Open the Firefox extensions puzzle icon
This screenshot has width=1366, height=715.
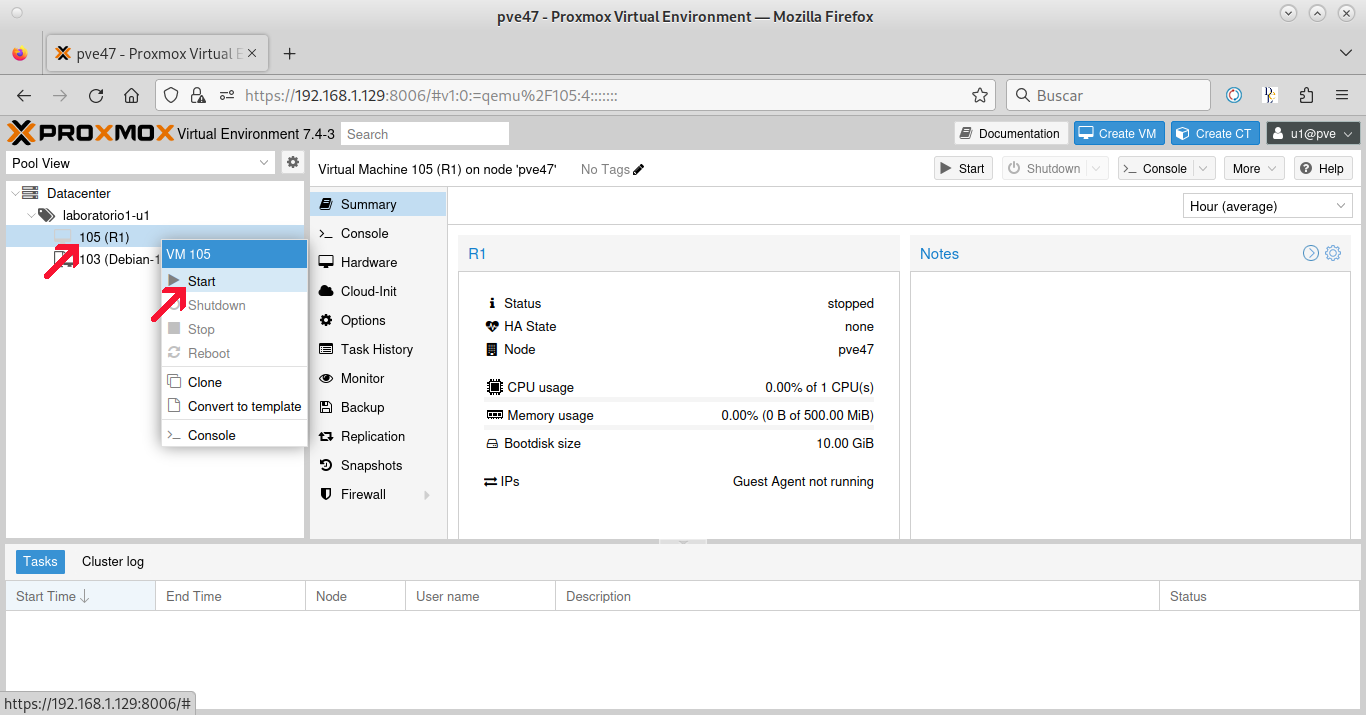click(1306, 95)
